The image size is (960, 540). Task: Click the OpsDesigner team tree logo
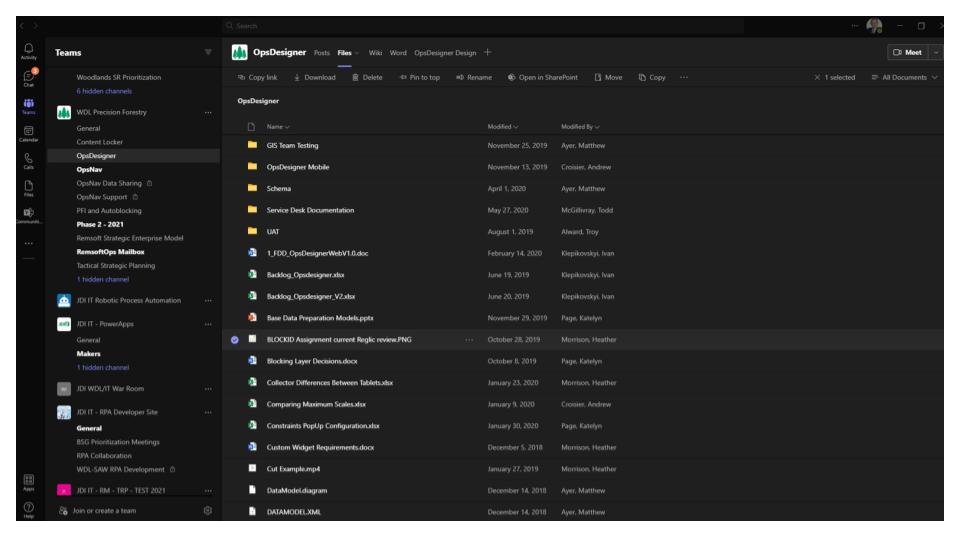[239, 53]
